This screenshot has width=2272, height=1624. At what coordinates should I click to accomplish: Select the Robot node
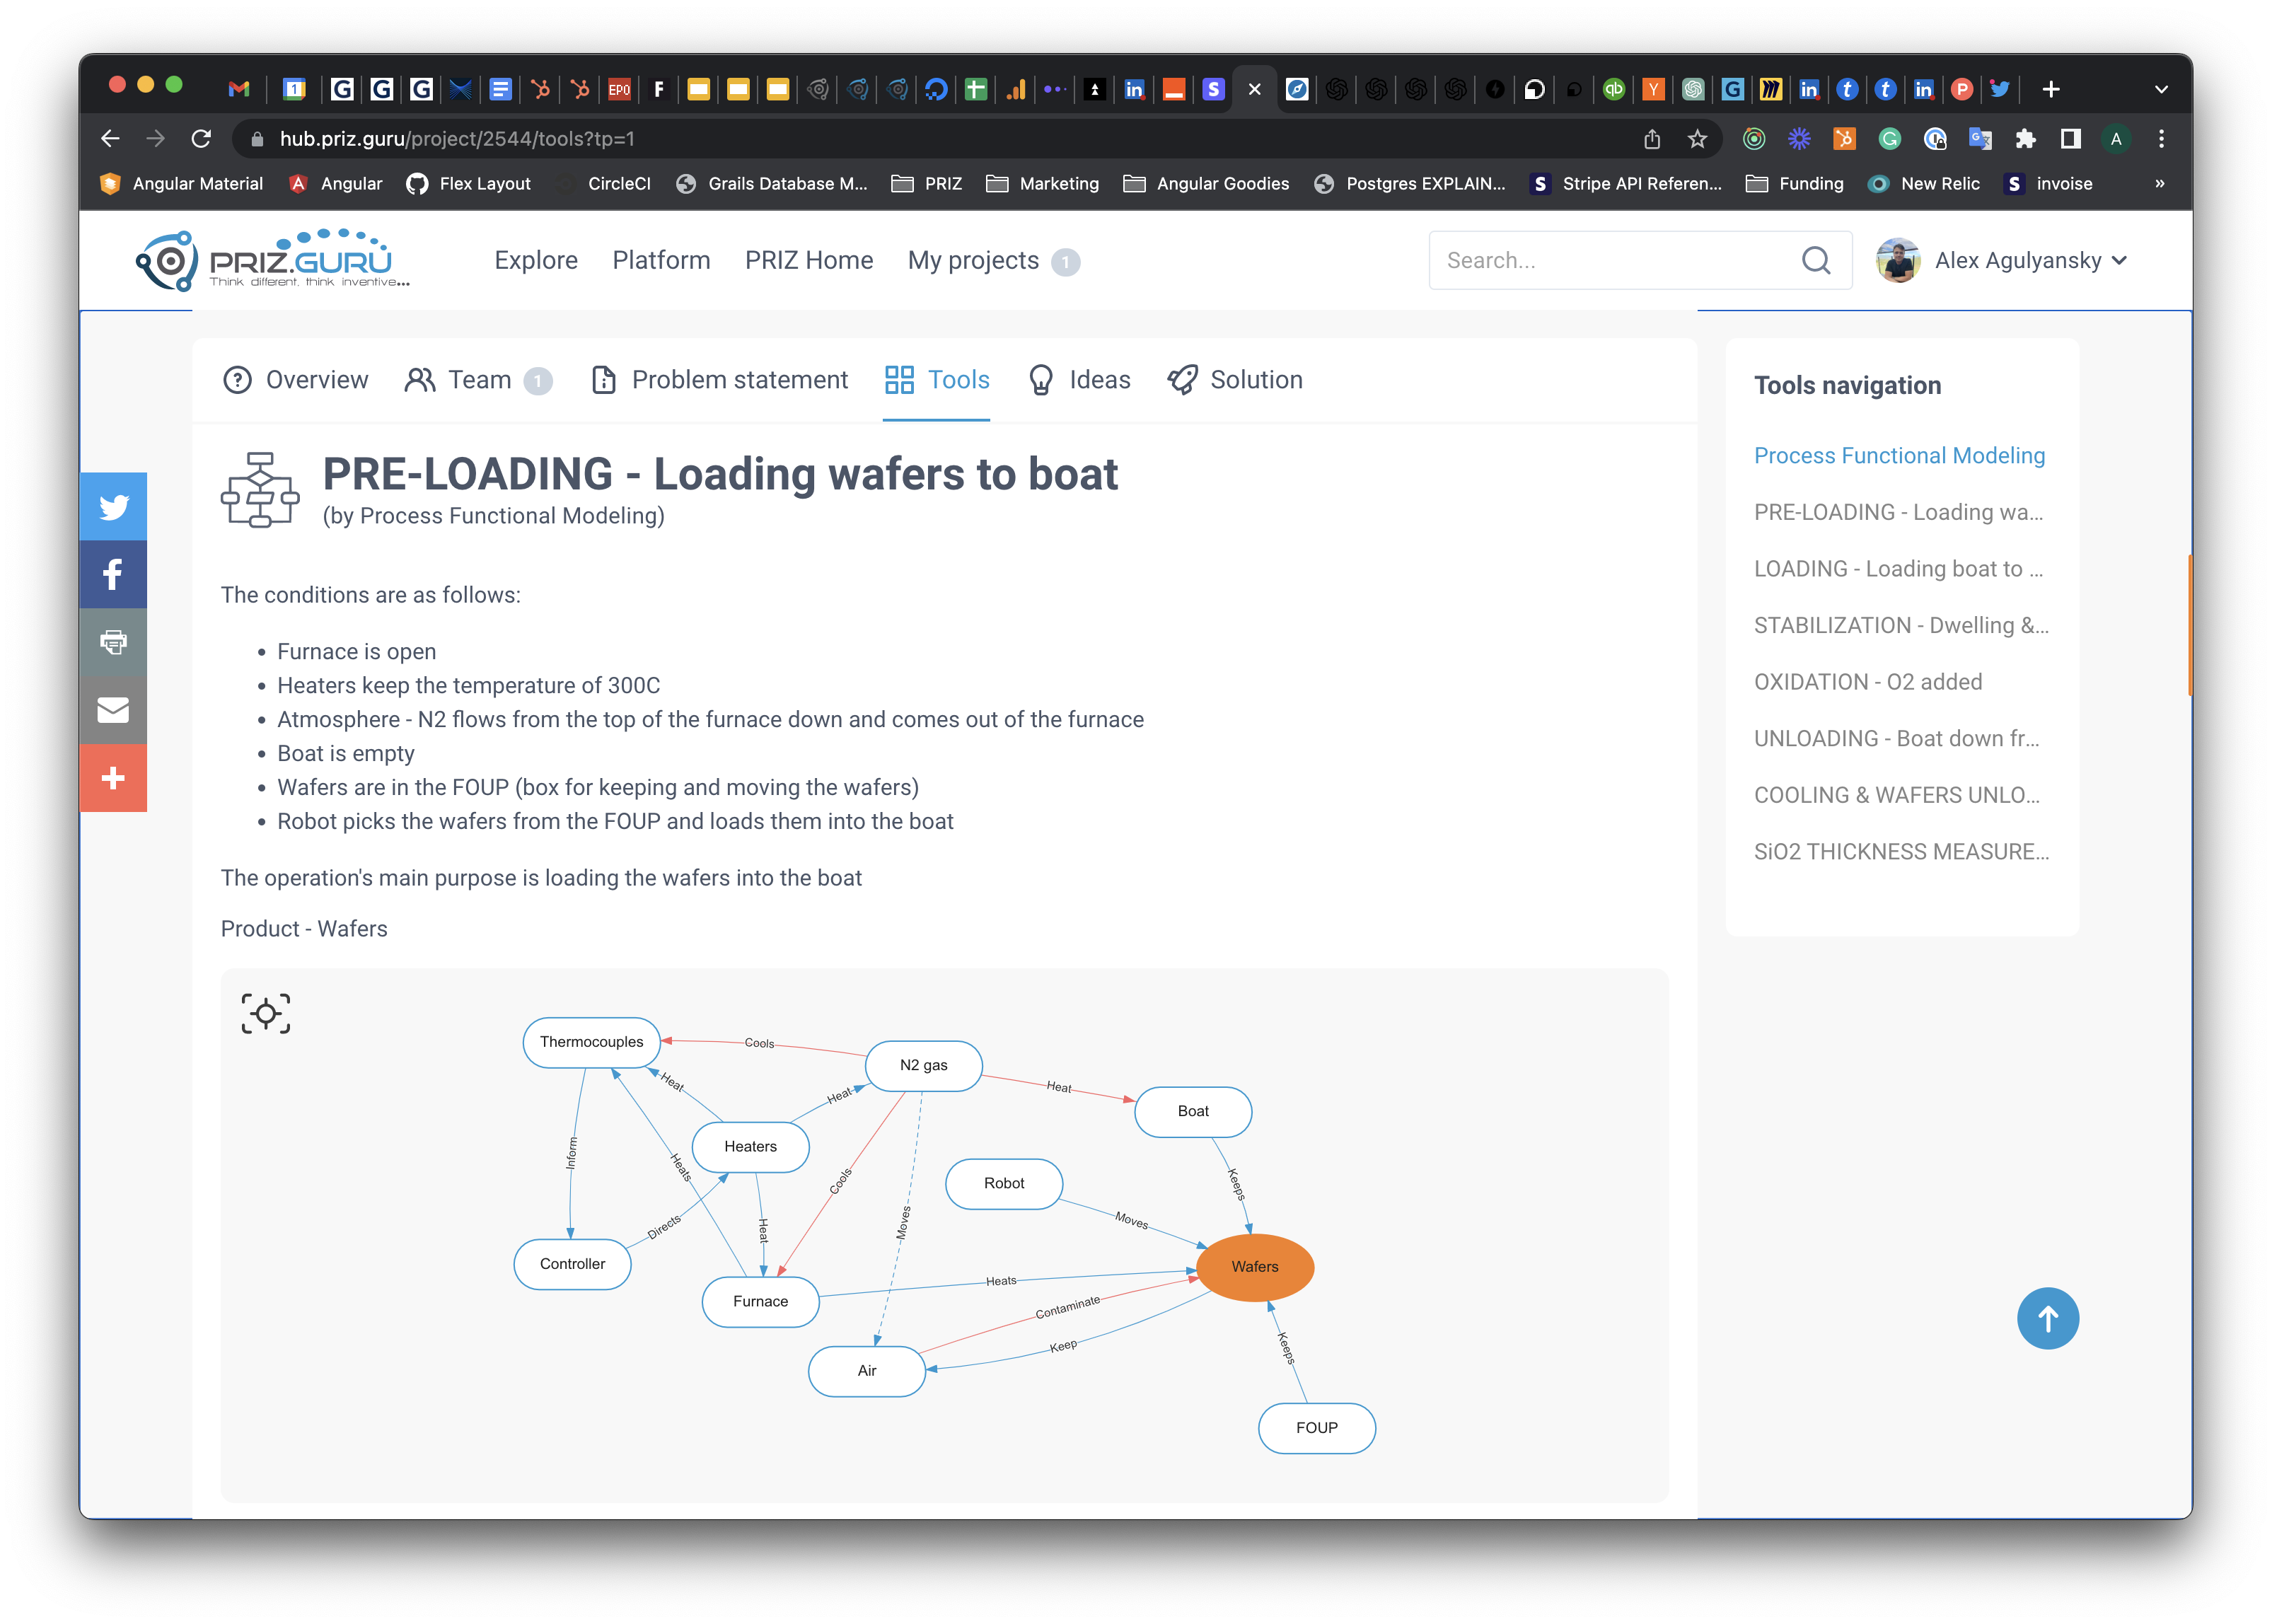click(1003, 1183)
